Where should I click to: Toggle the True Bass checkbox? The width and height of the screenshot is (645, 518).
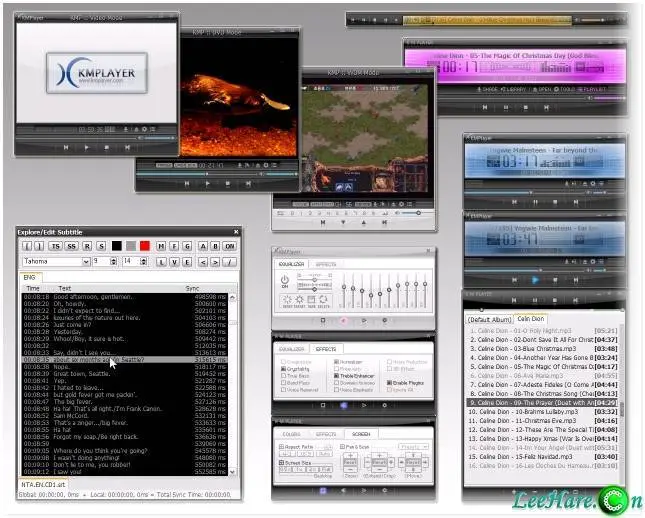[x=283, y=376]
